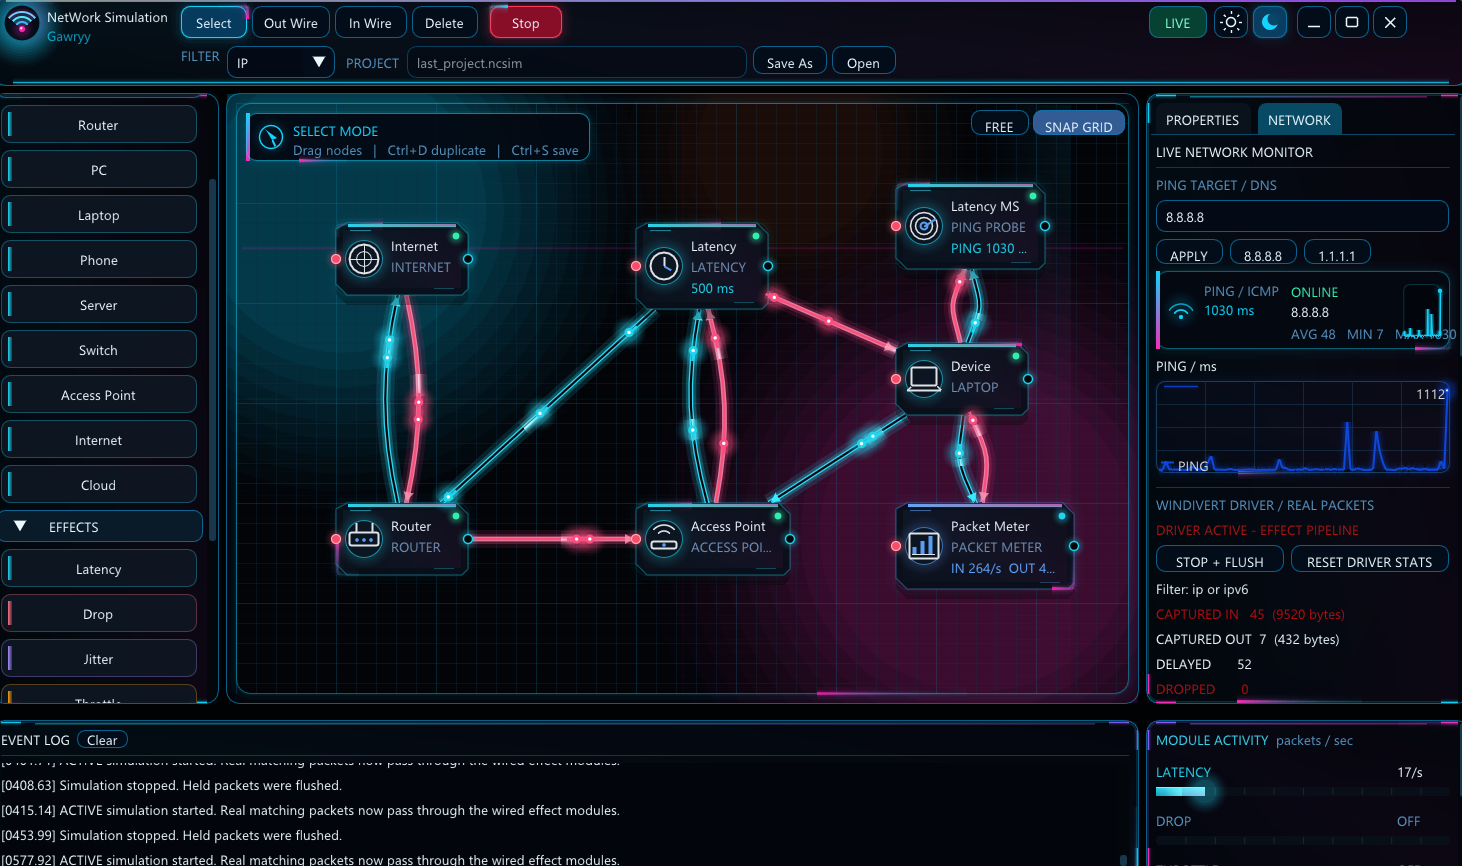Switch to light theme sun icon
Viewport: 1462px width, 866px height.
[x=1231, y=22]
